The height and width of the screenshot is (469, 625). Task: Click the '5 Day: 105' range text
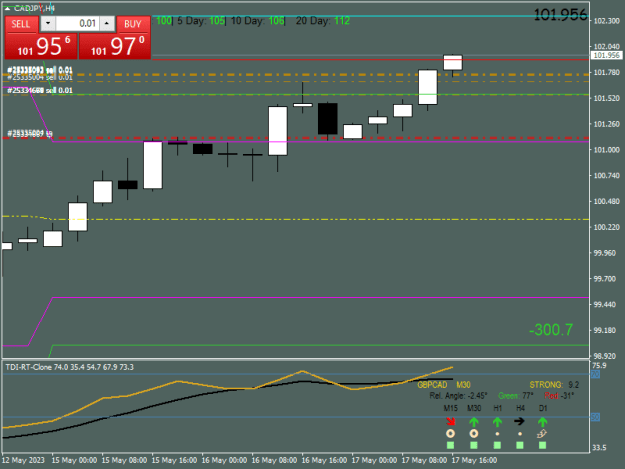[201, 21]
